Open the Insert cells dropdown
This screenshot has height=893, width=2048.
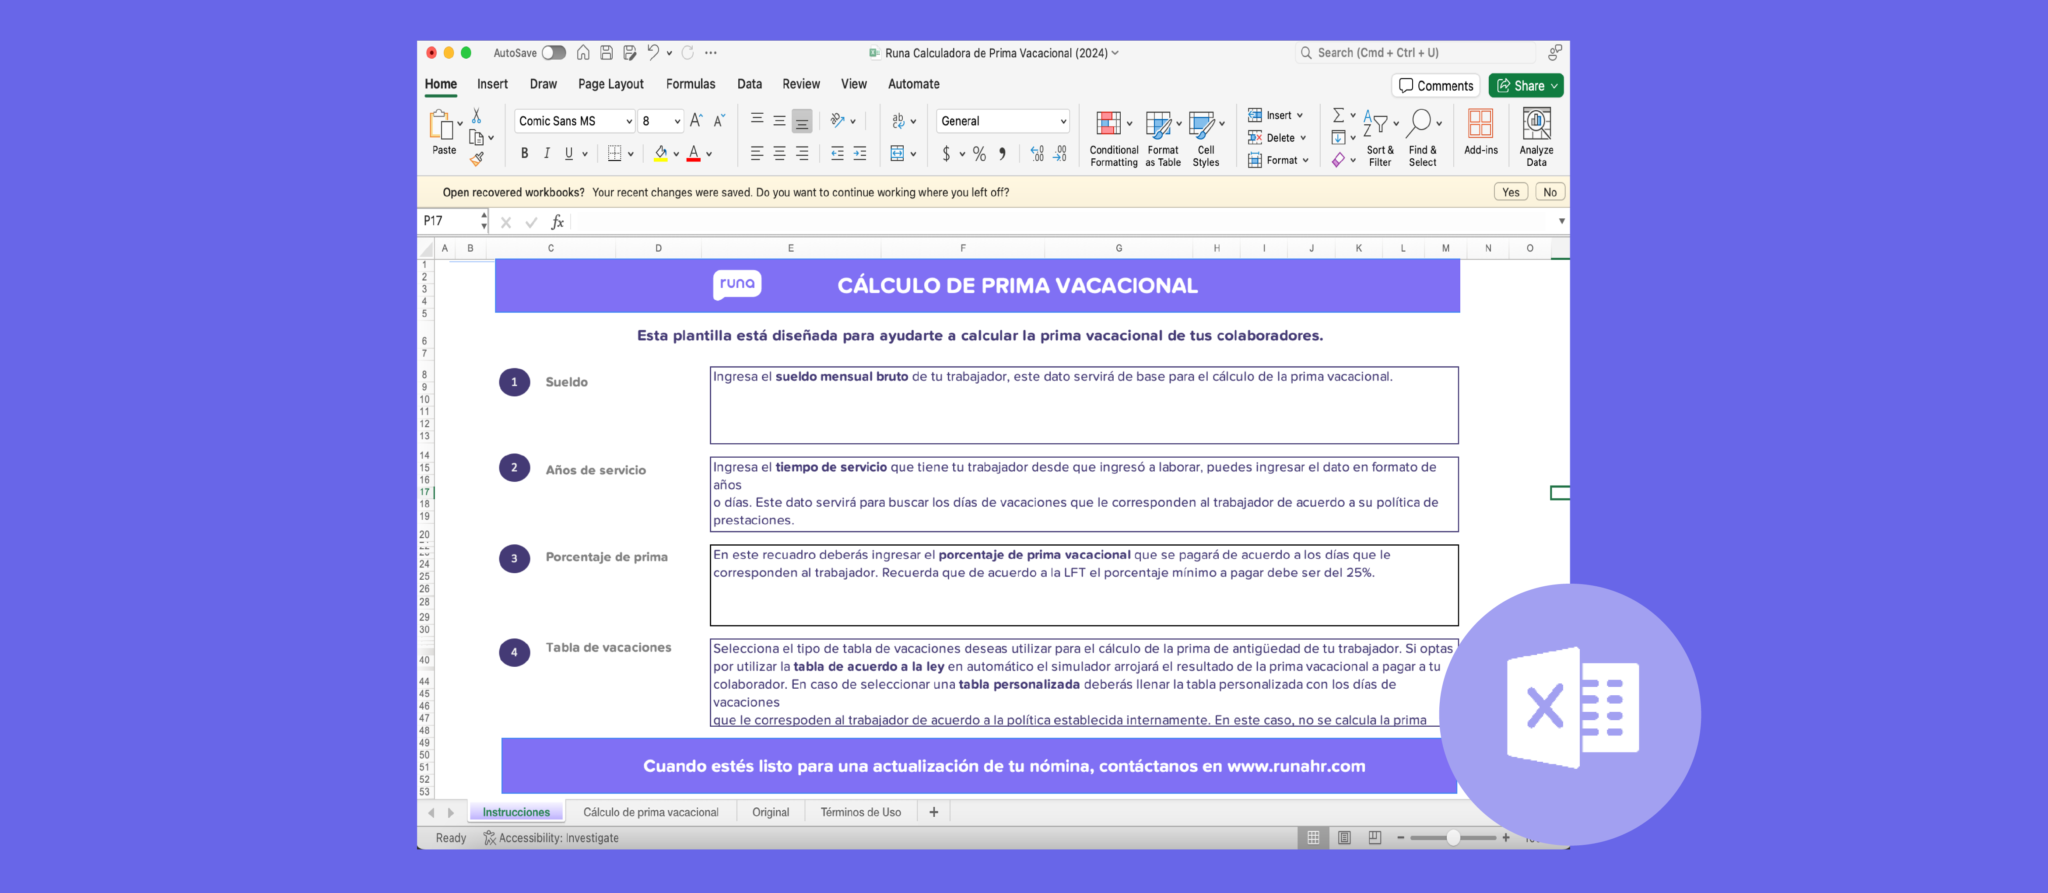pyautogui.click(x=1276, y=115)
